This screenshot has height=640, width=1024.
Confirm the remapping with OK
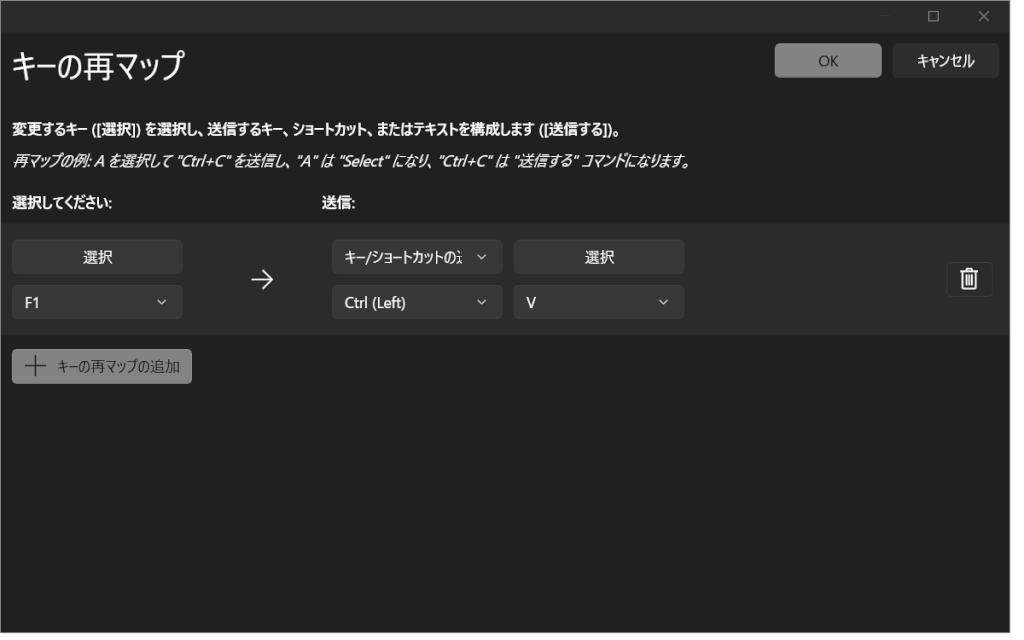tap(827, 61)
